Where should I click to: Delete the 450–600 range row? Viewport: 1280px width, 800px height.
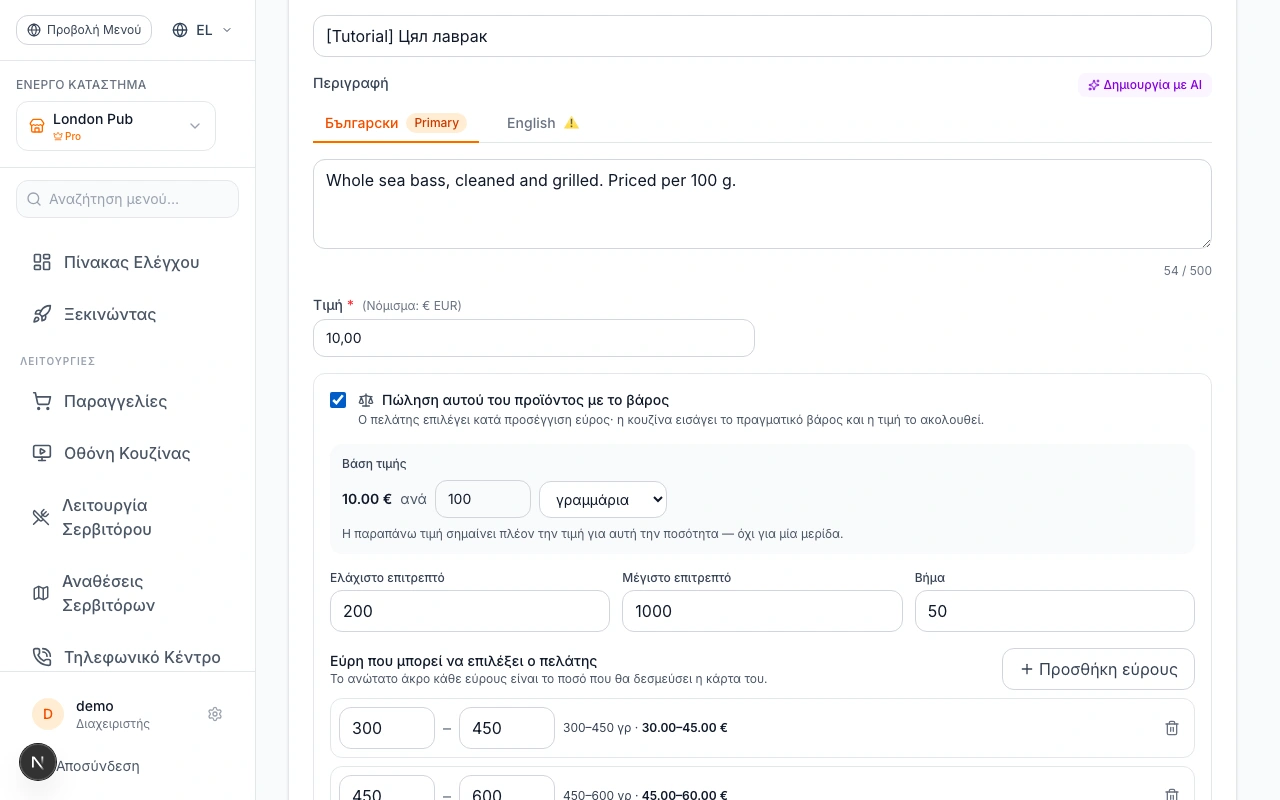click(x=1172, y=795)
